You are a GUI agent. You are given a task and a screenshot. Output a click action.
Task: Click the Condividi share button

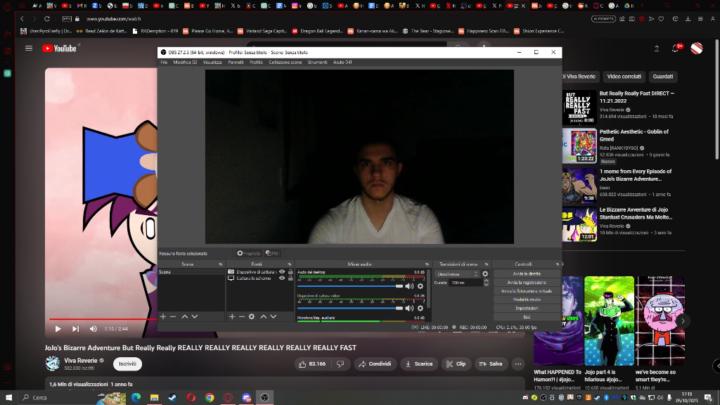coord(375,364)
